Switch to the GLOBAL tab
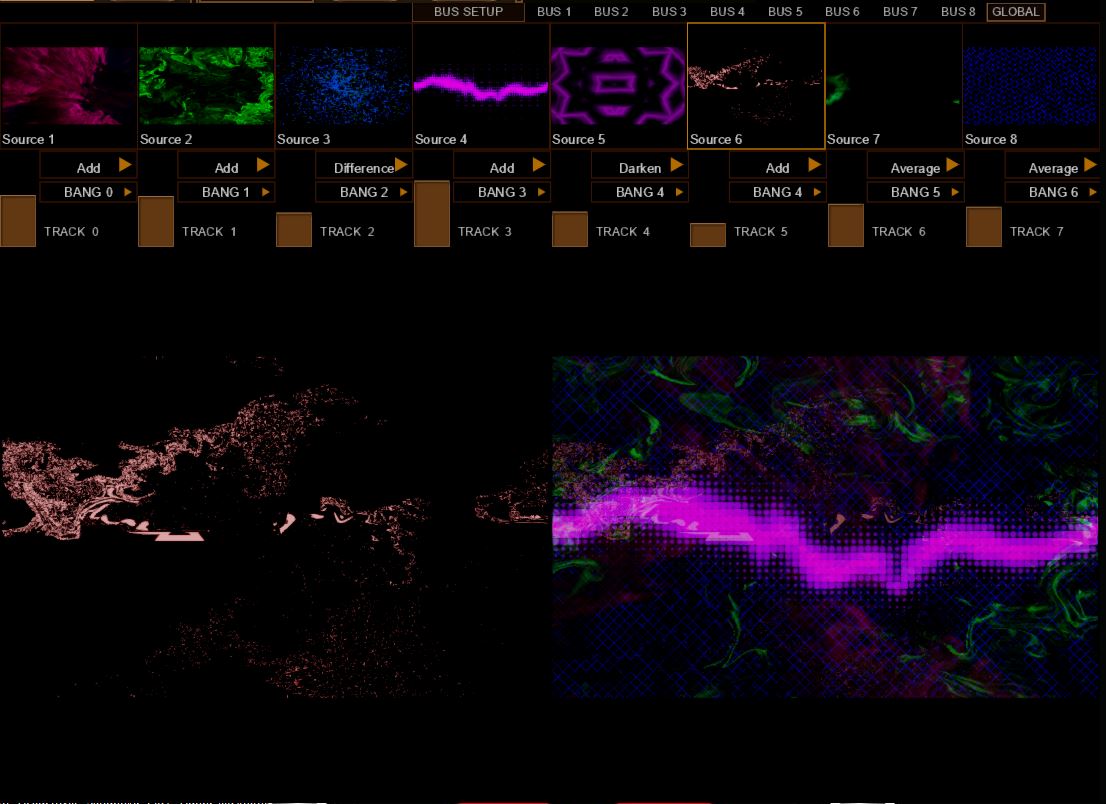 tap(1016, 12)
